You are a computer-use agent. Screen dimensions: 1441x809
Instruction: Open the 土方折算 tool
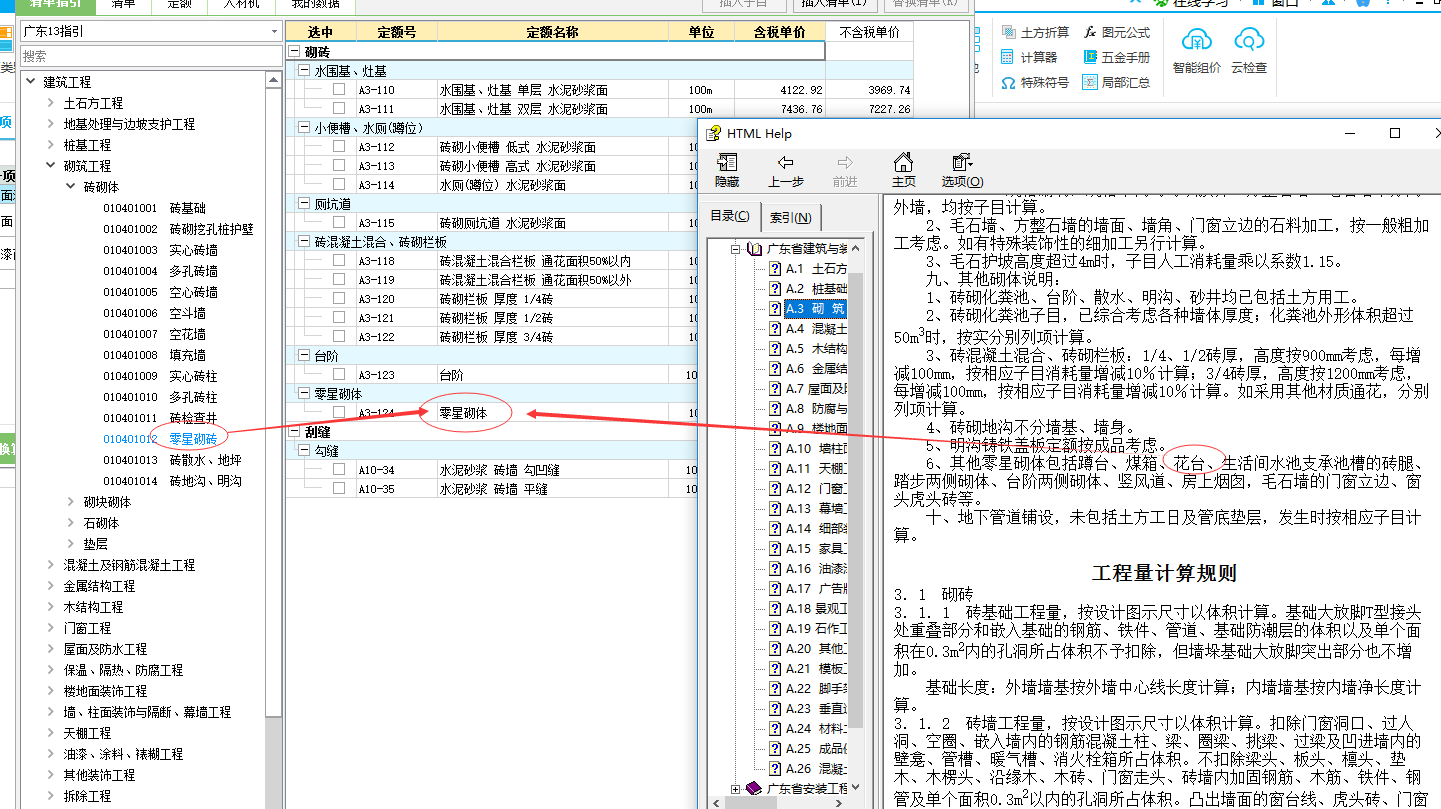coord(1035,32)
